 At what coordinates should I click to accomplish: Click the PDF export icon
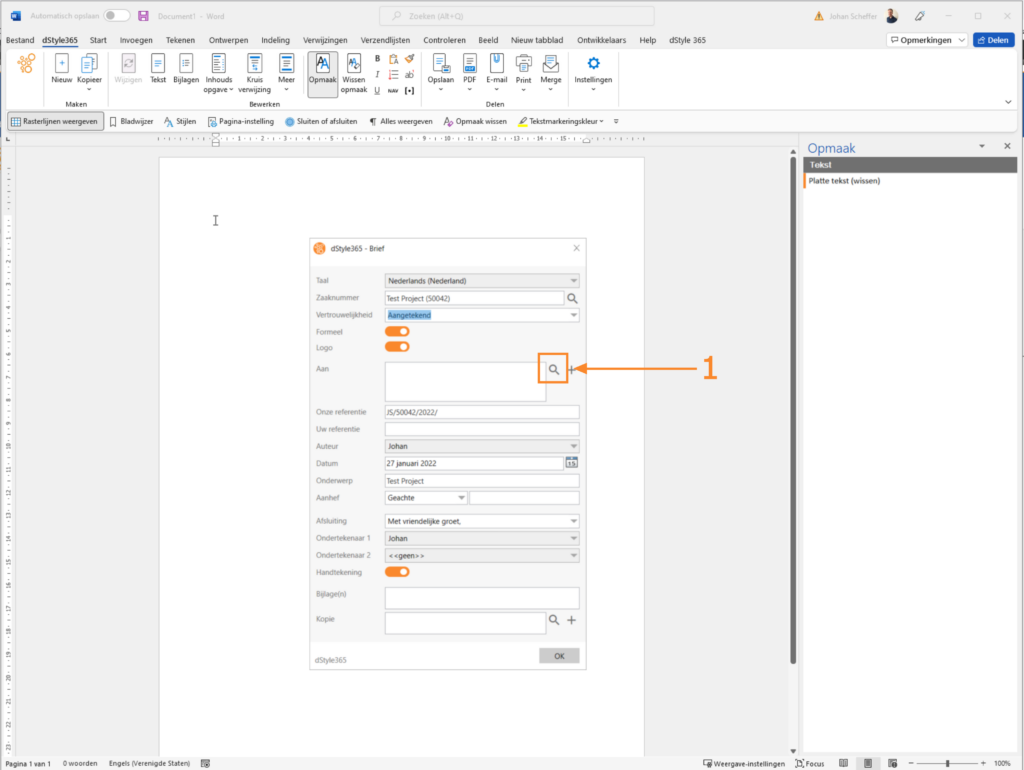(x=470, y=64)
